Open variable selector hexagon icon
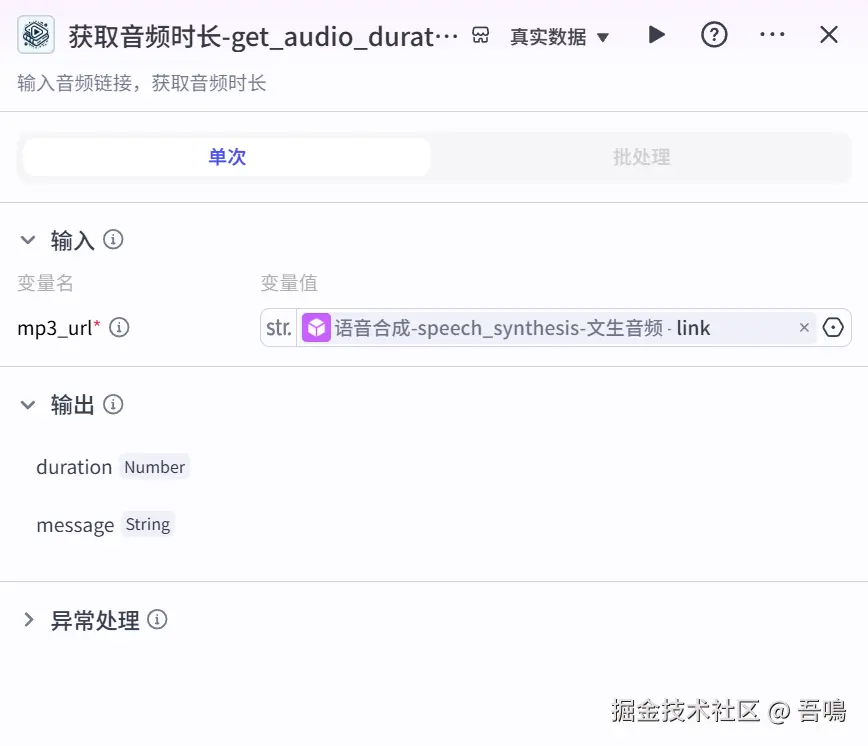The height and width of the screenshot is (746, 868). pos(833,328)
